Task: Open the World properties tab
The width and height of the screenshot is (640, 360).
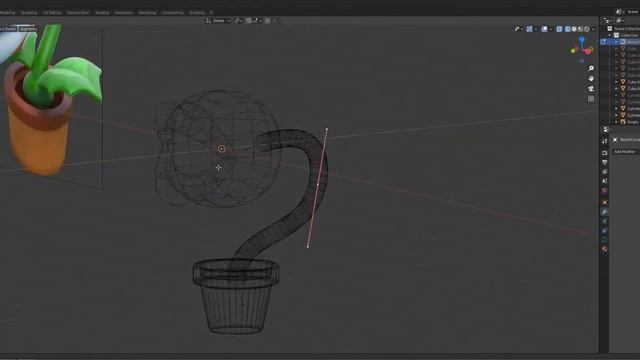Action: point(604,191)
